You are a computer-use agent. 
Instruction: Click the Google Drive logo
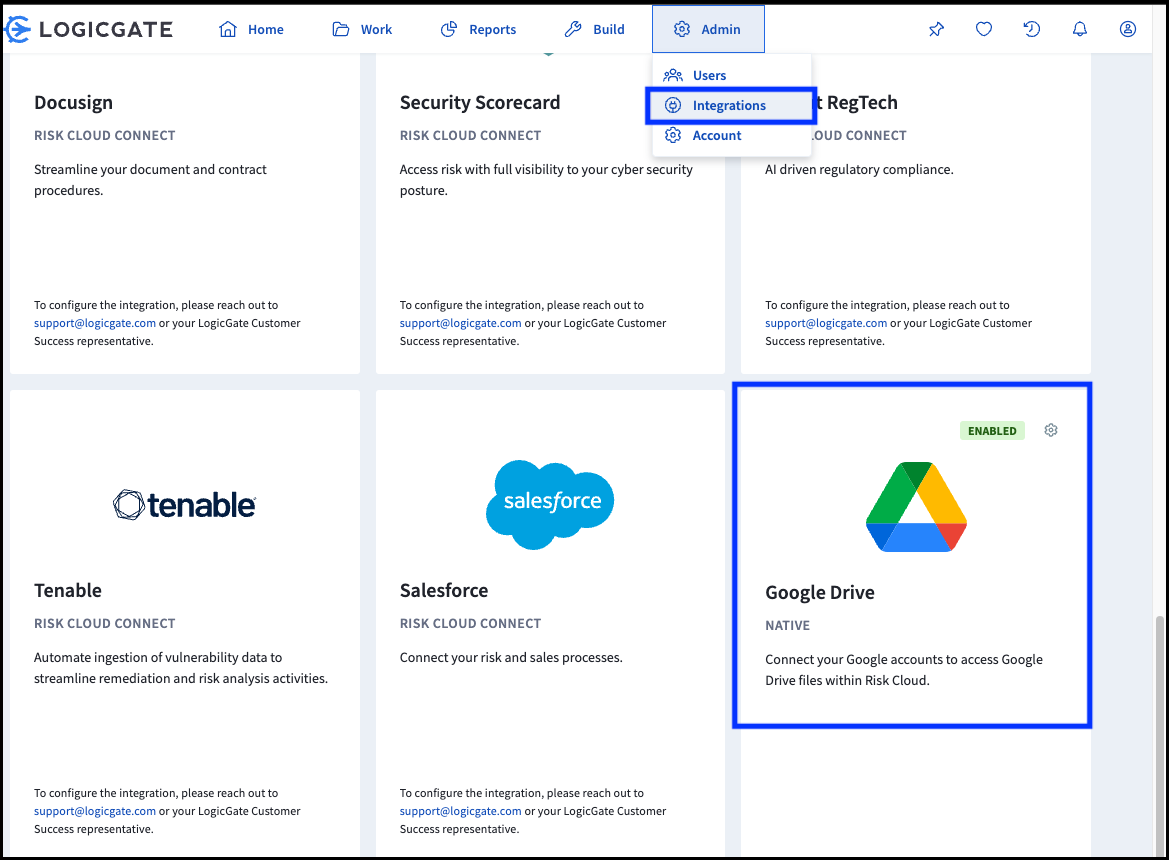point(916,507)
